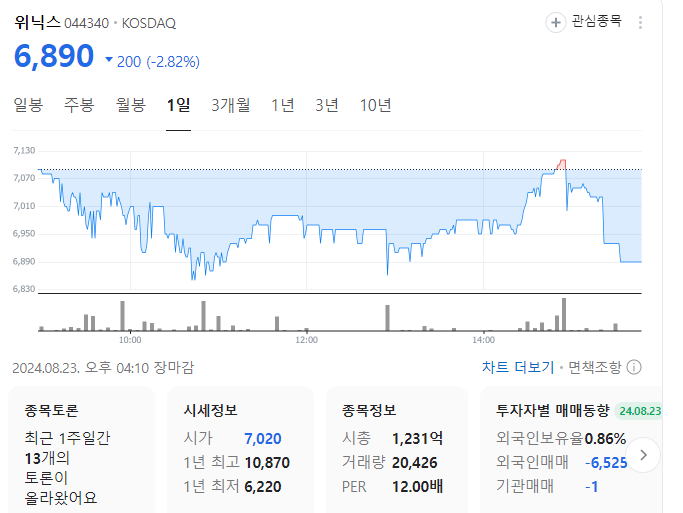Open the 차트 더보기 link

click(518, 368)
